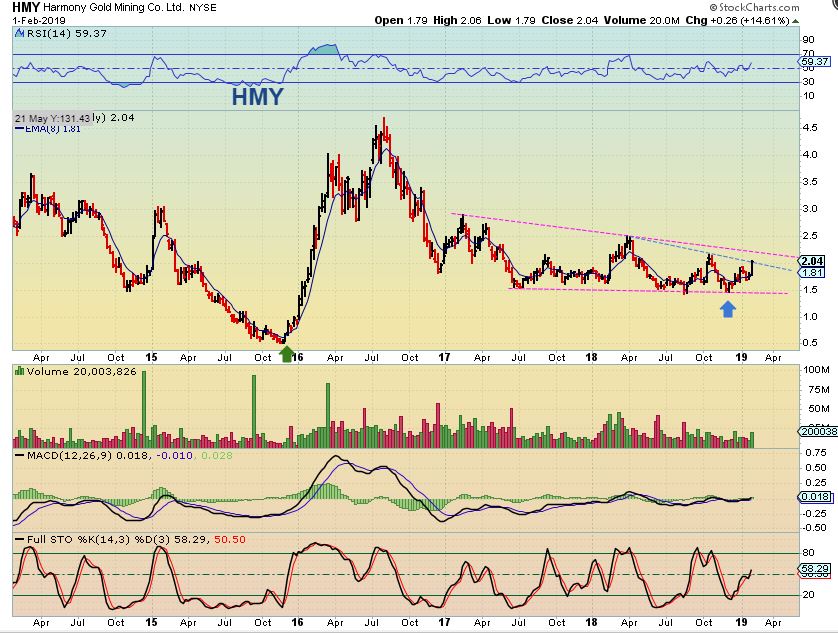Click the 'MACD(12,26,9)' legend label
This screenshot has height=633, width=838.
click(69, 456)
